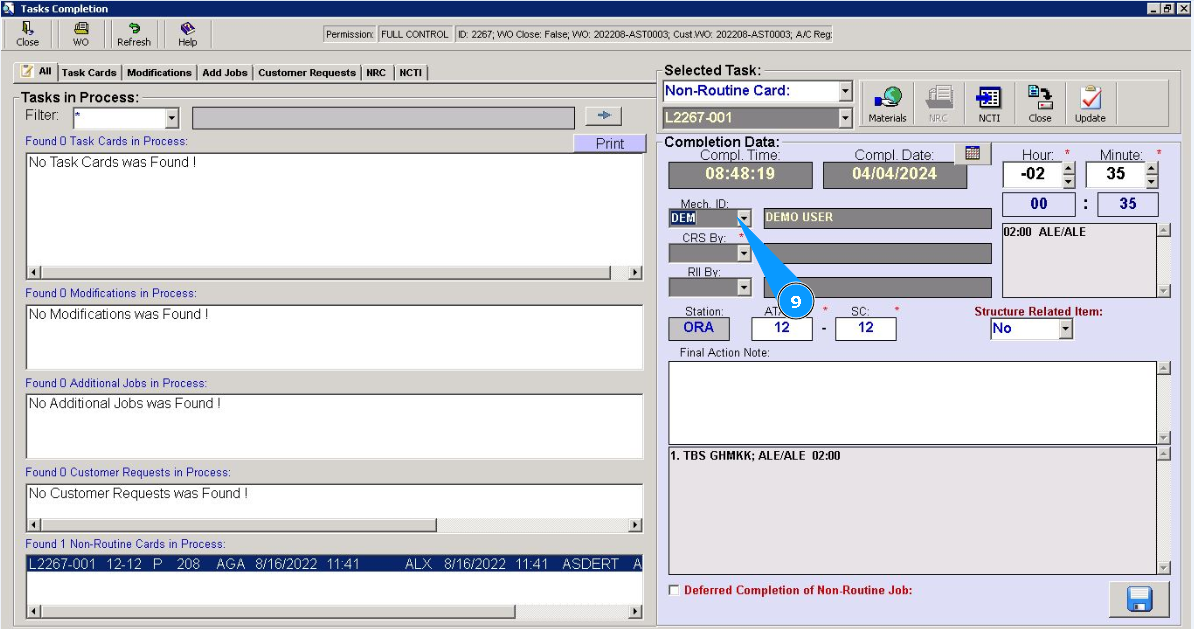Open the calendar icon next to Compl. Date

[972, 153]
